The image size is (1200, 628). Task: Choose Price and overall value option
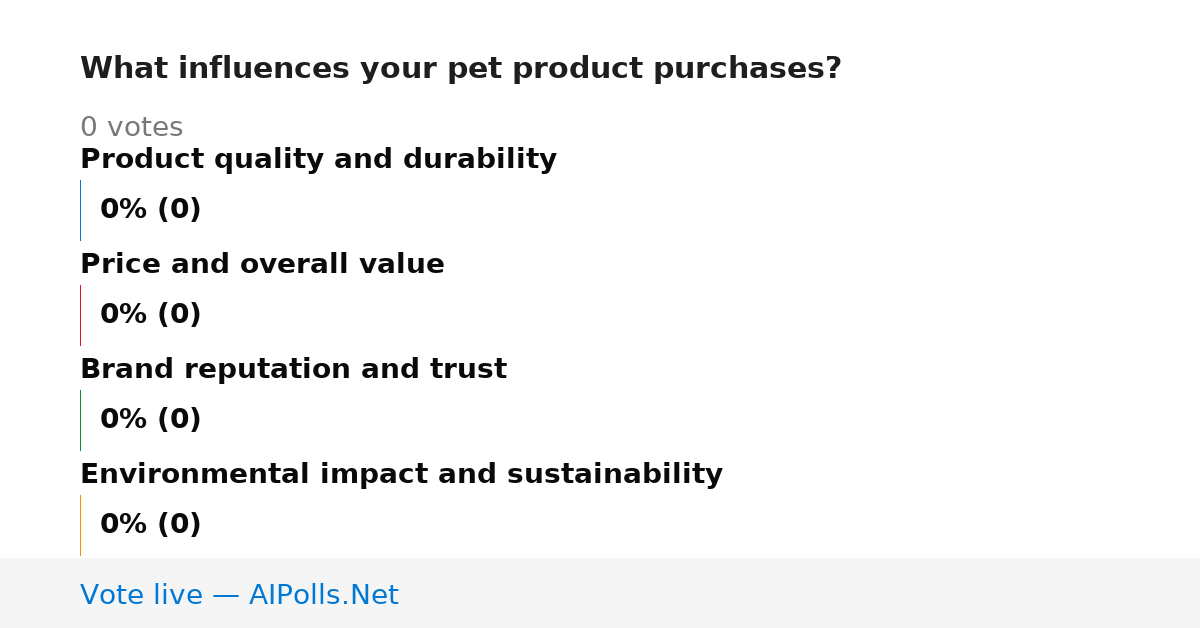(262, 265)
